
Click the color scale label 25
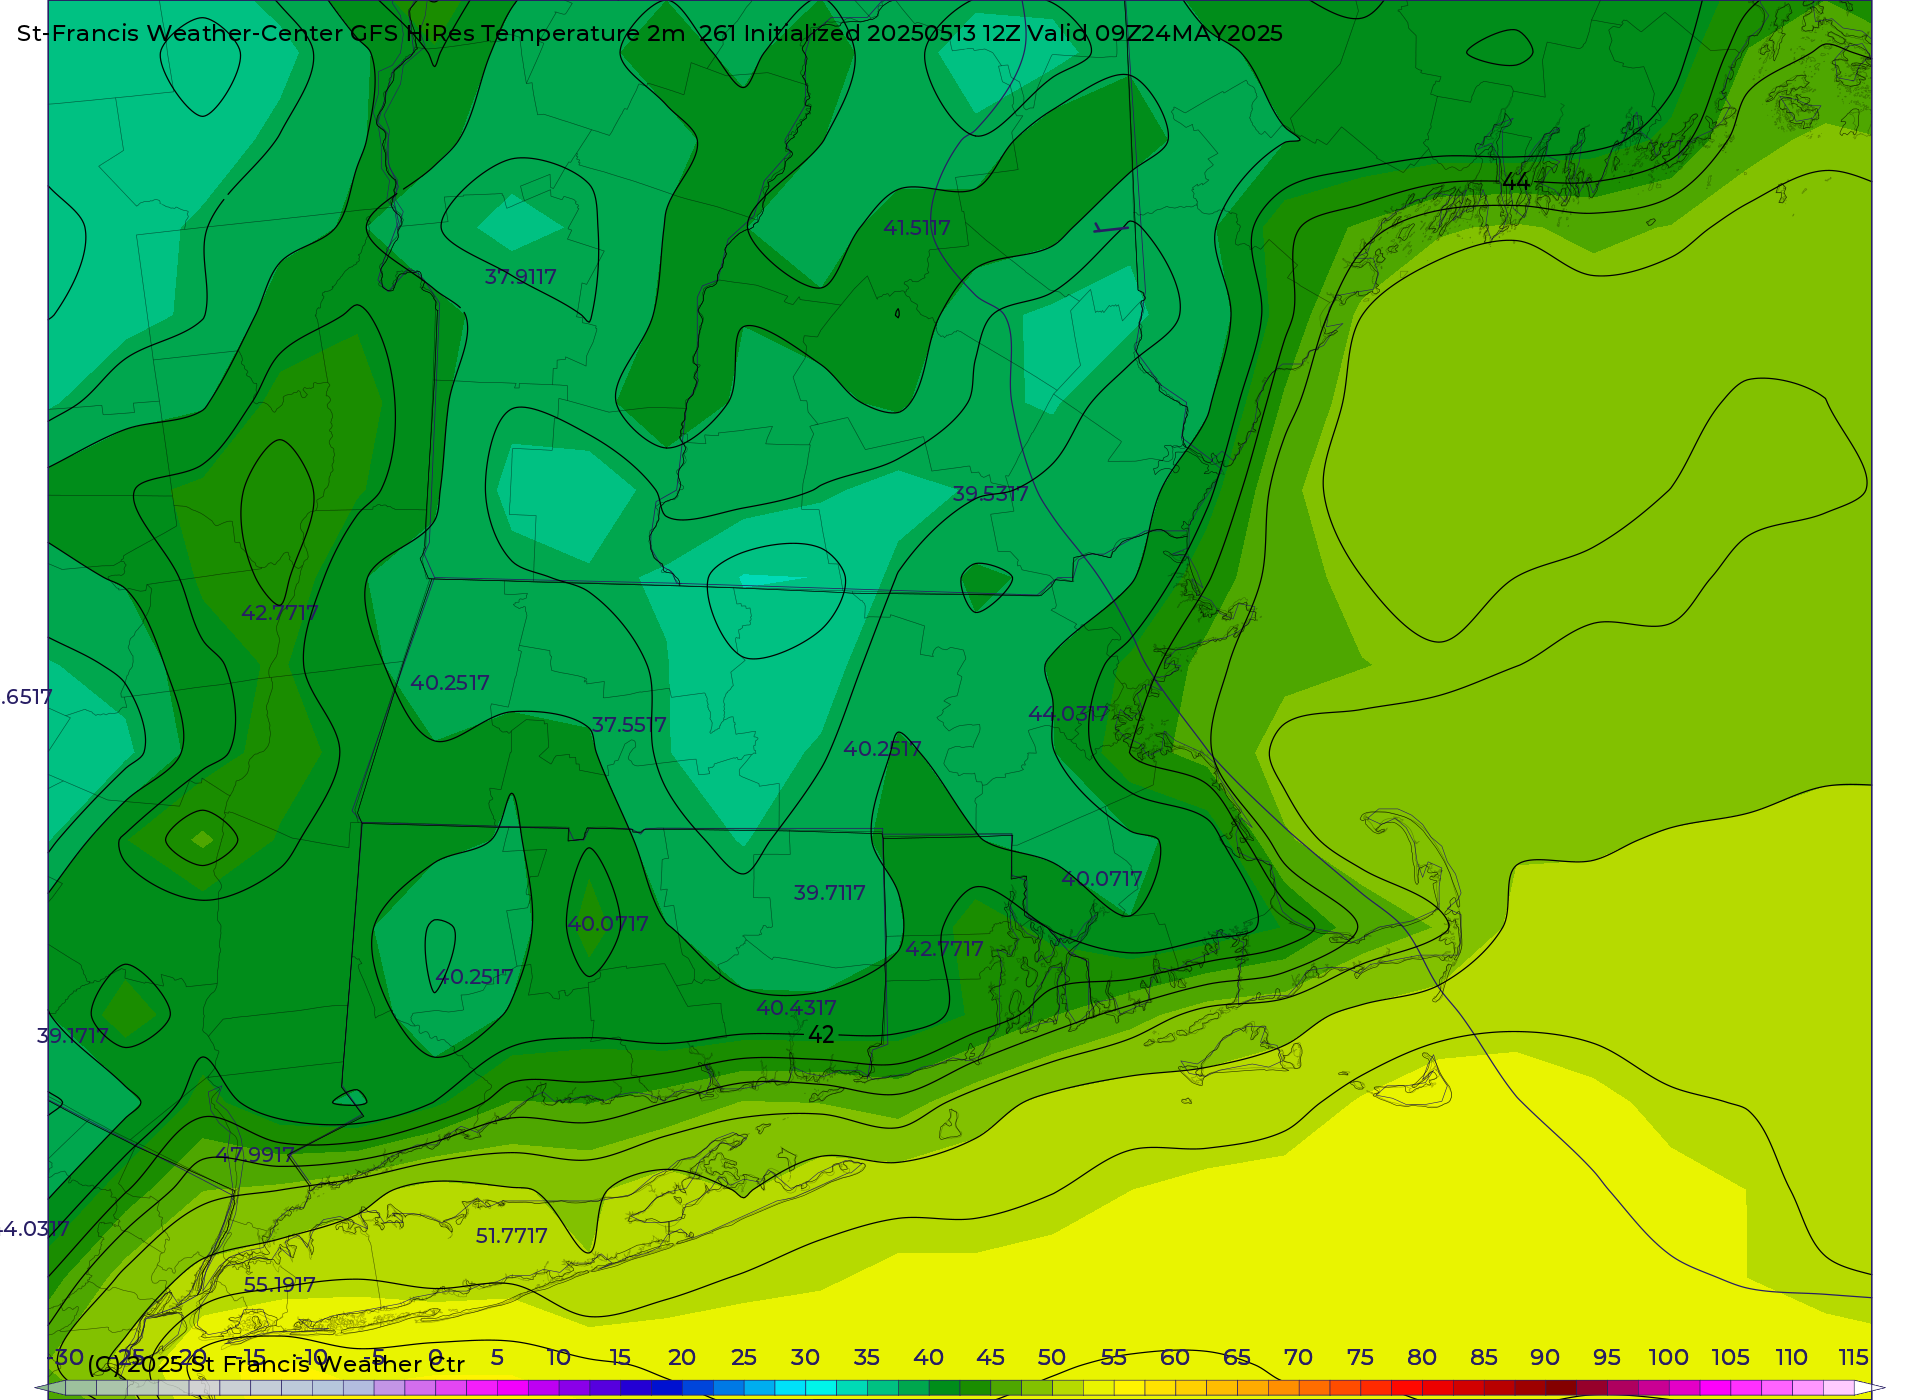744,1357
